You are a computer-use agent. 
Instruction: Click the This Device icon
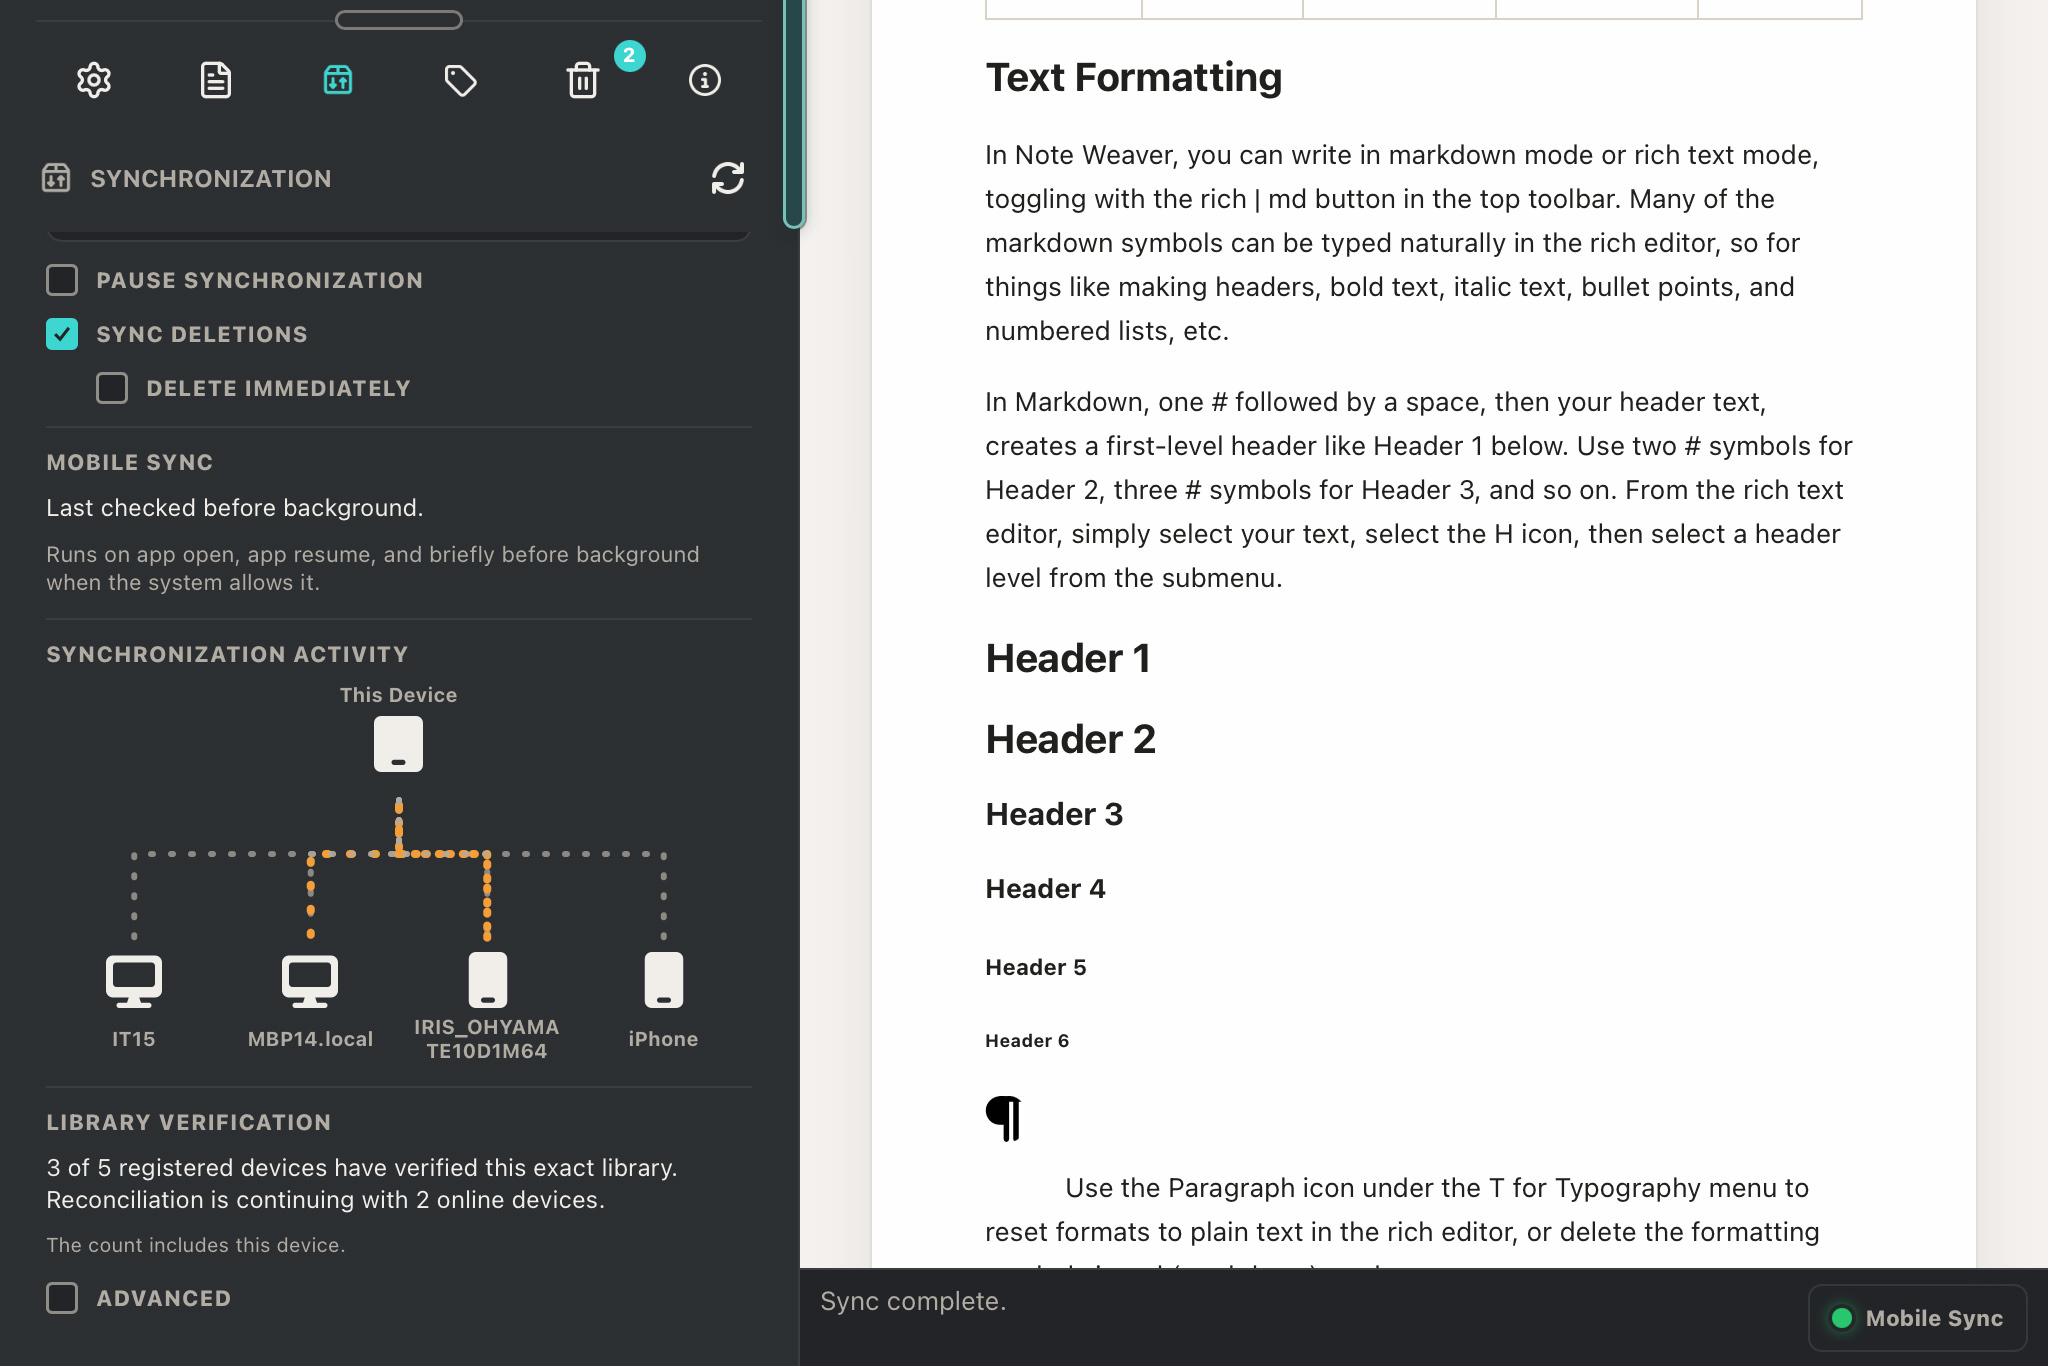click(x=398, y=744)
